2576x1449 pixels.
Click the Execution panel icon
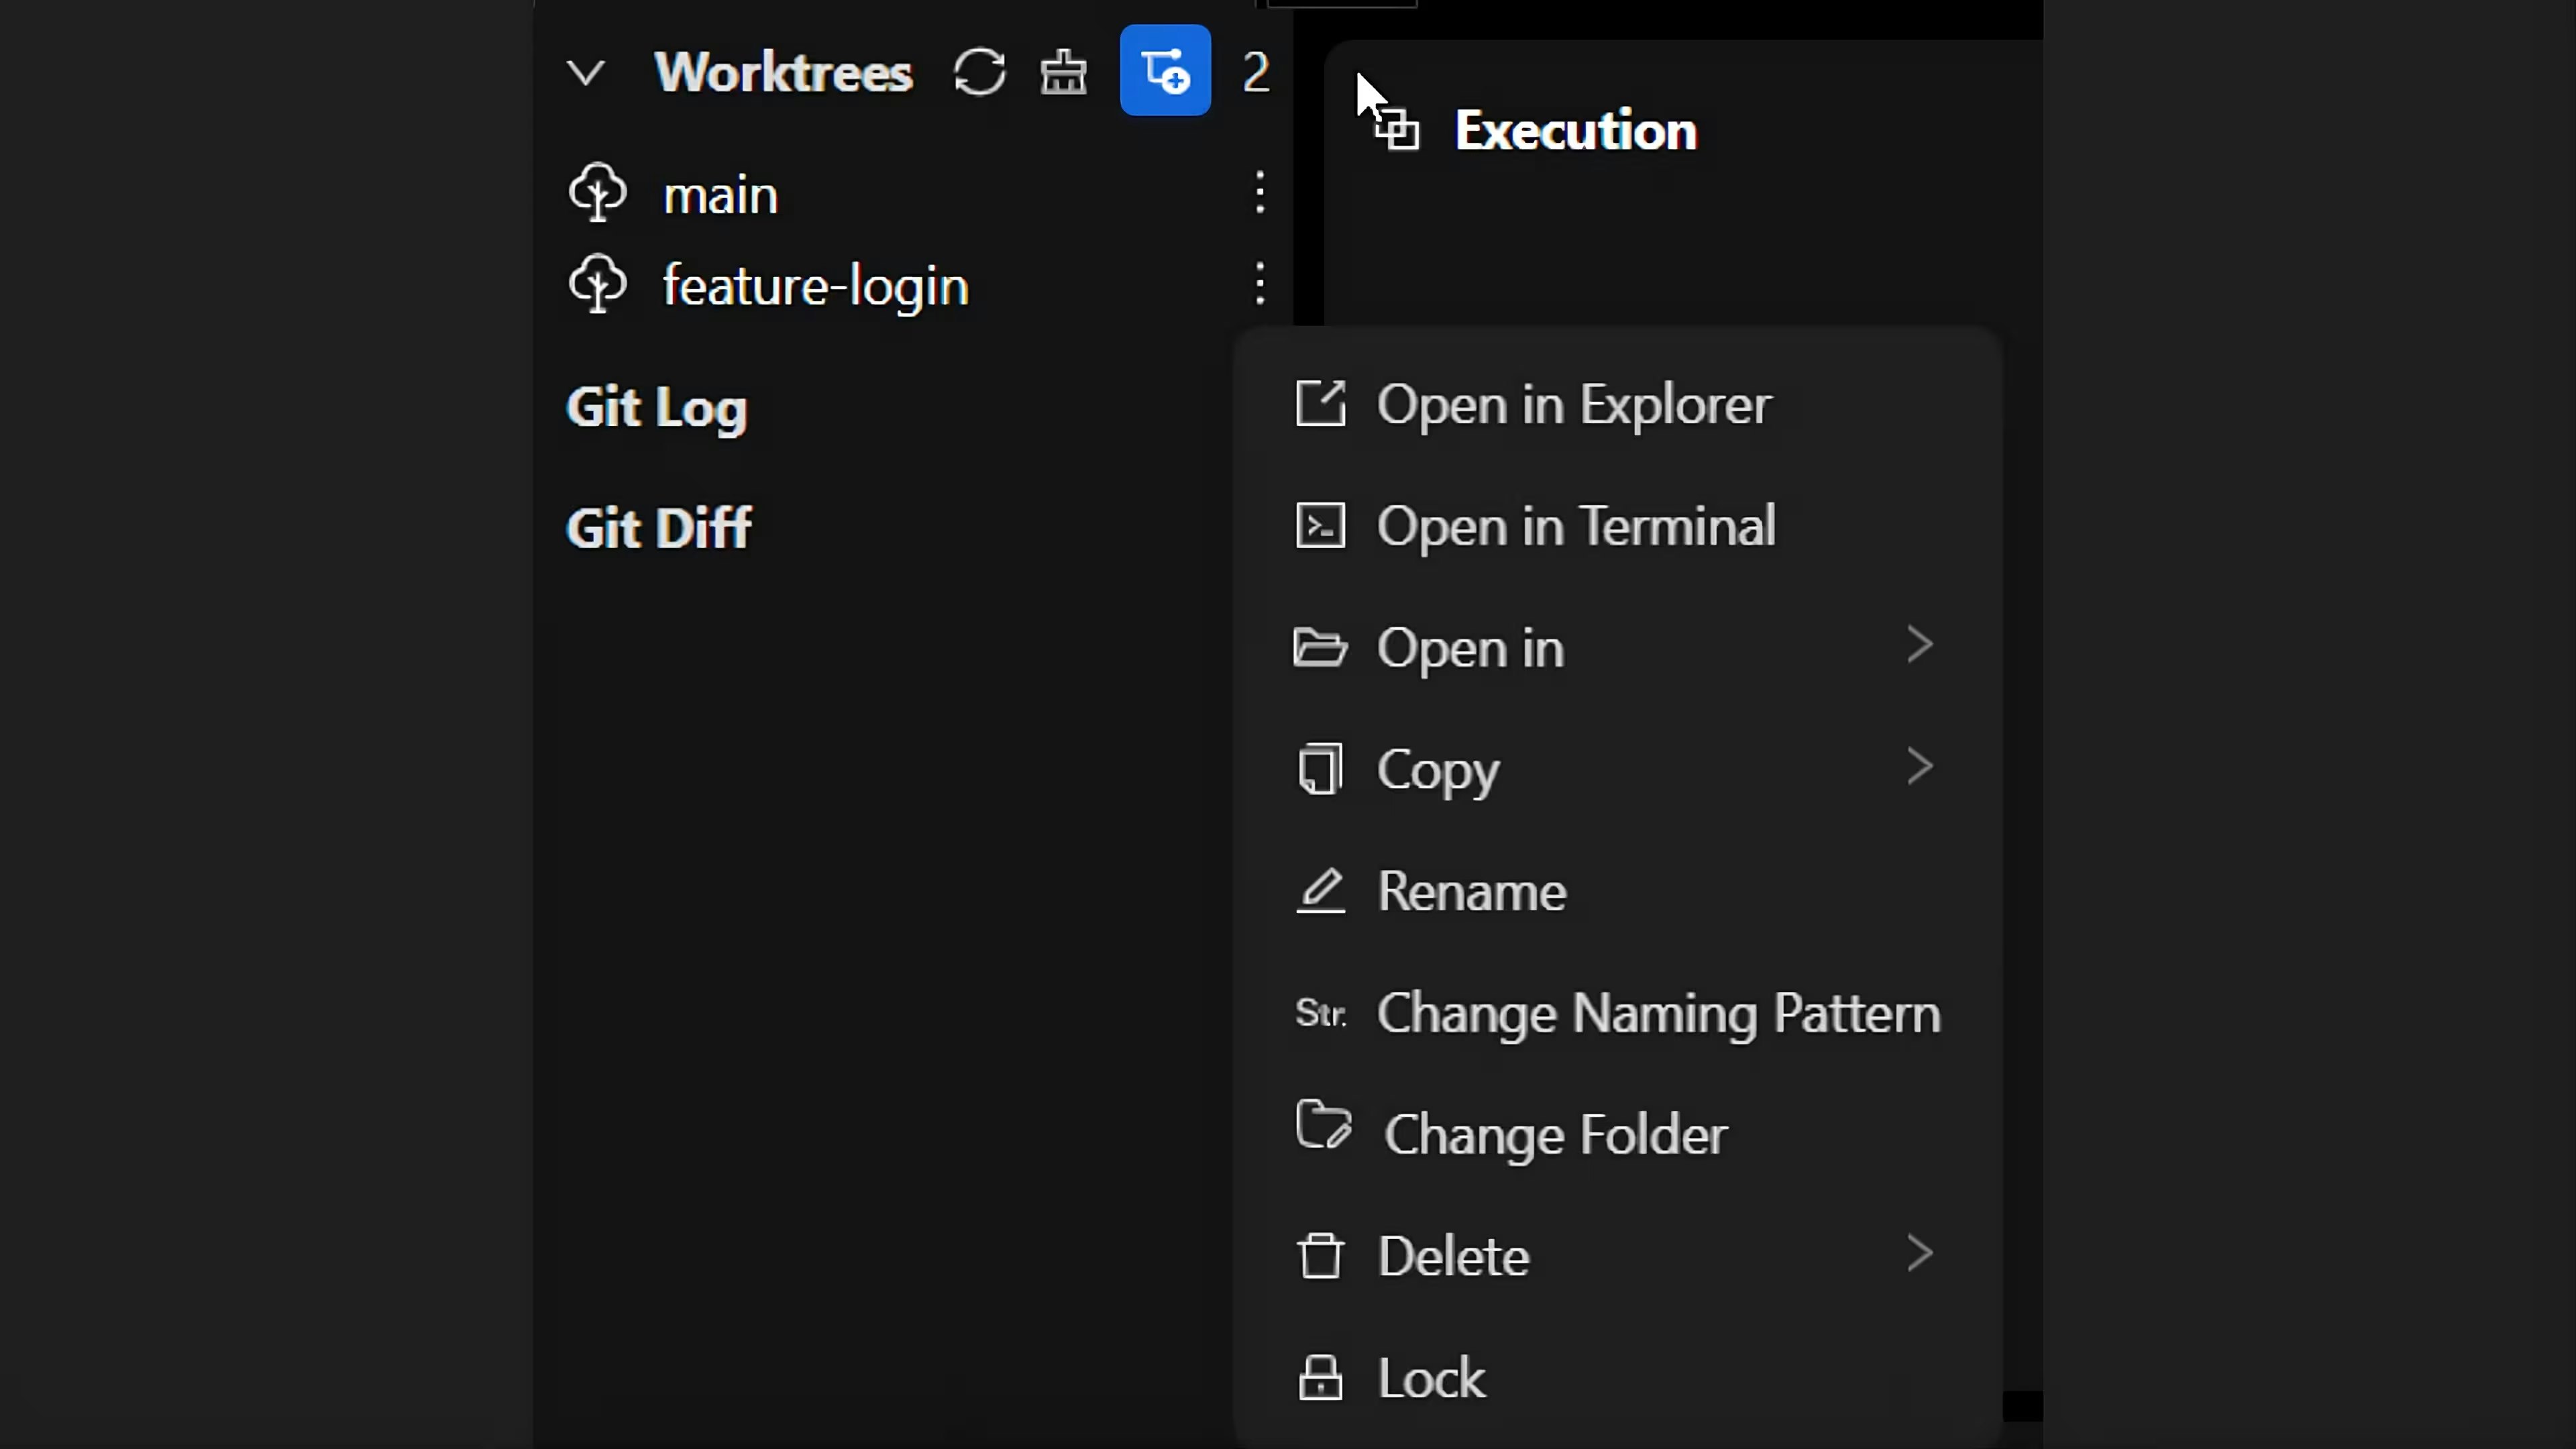pos(1397,130)
